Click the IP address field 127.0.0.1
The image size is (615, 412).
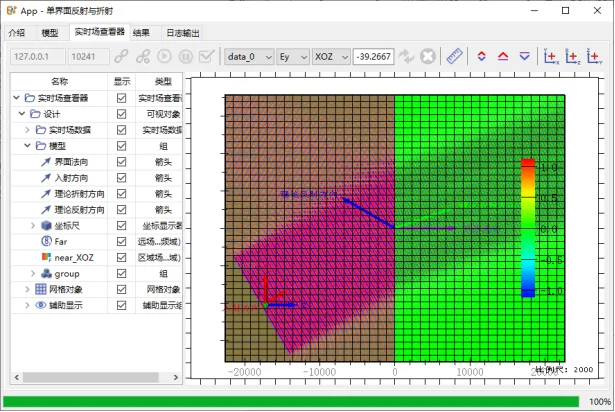click(x=37, y=57)
